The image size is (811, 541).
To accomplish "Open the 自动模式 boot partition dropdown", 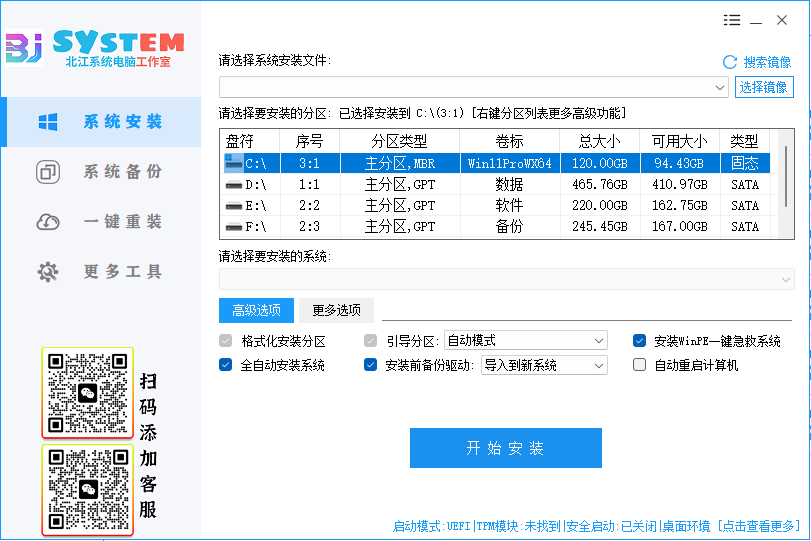I will [525, 340].
